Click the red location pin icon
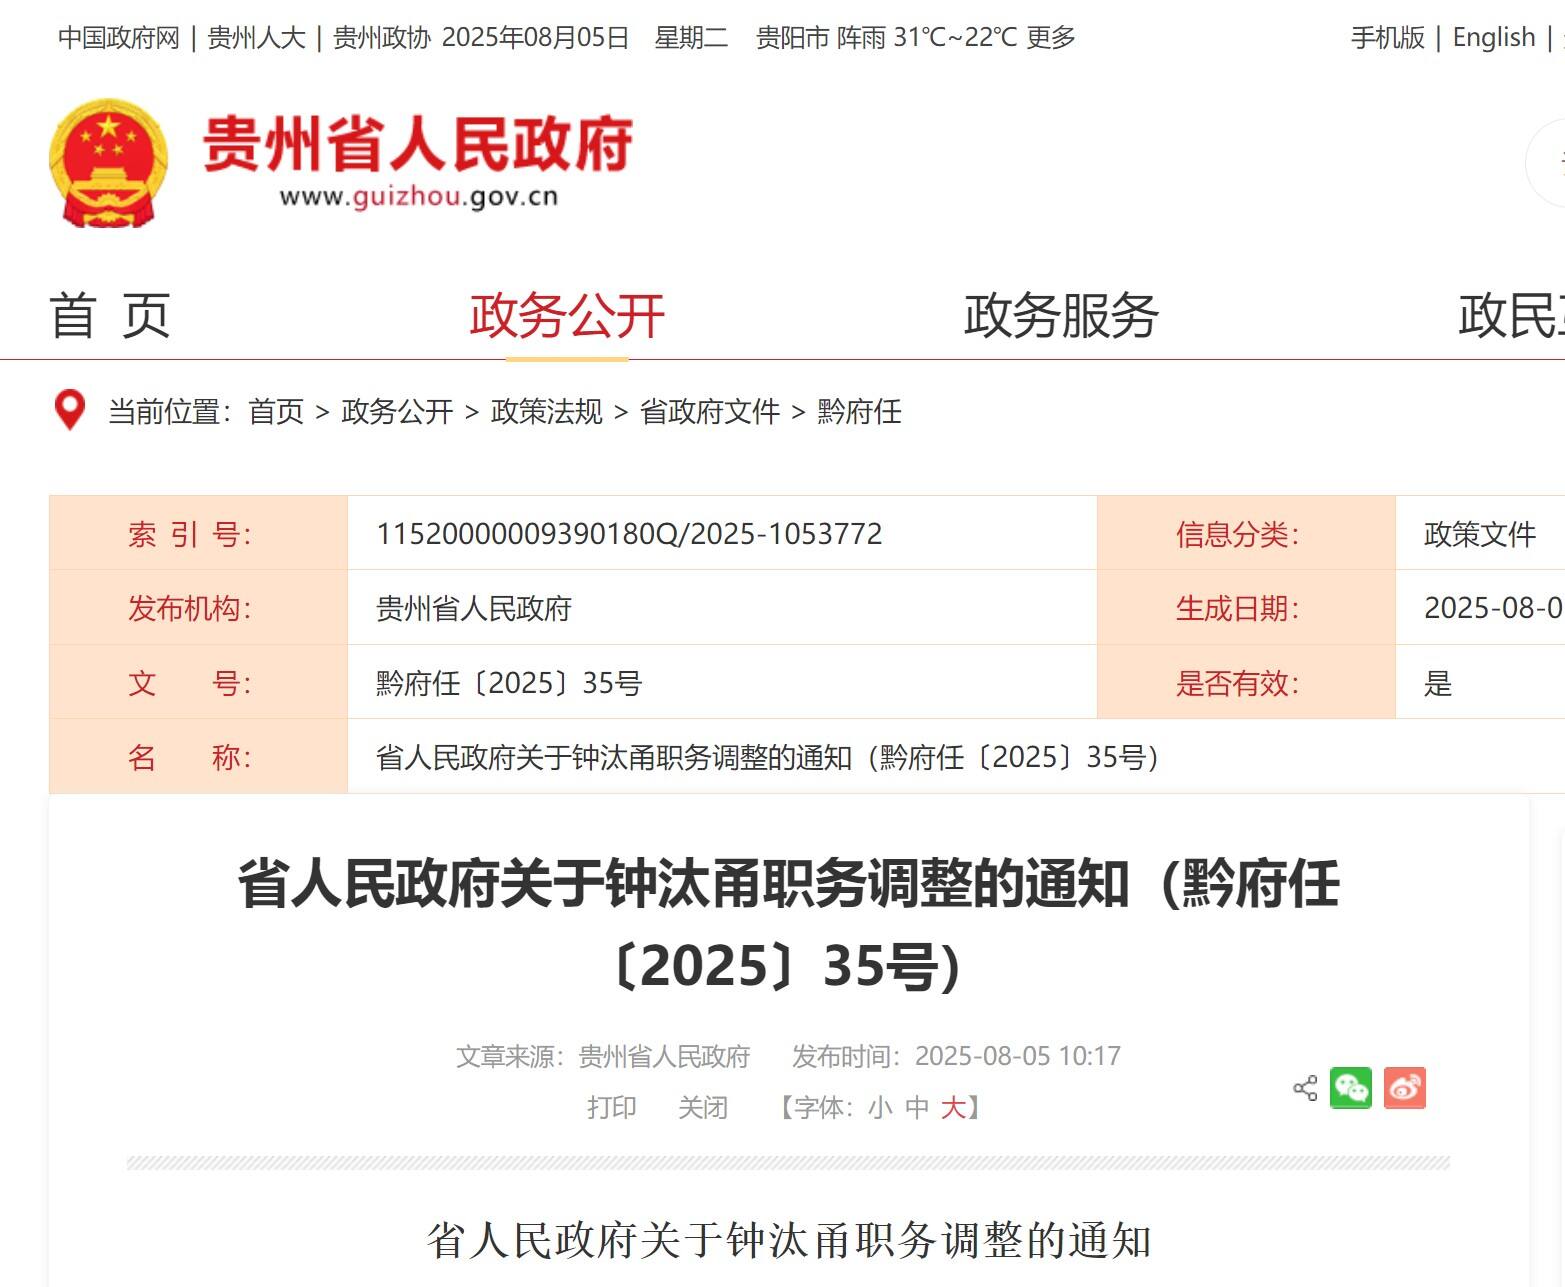1565x1287 pixels. tap(69, 410)
